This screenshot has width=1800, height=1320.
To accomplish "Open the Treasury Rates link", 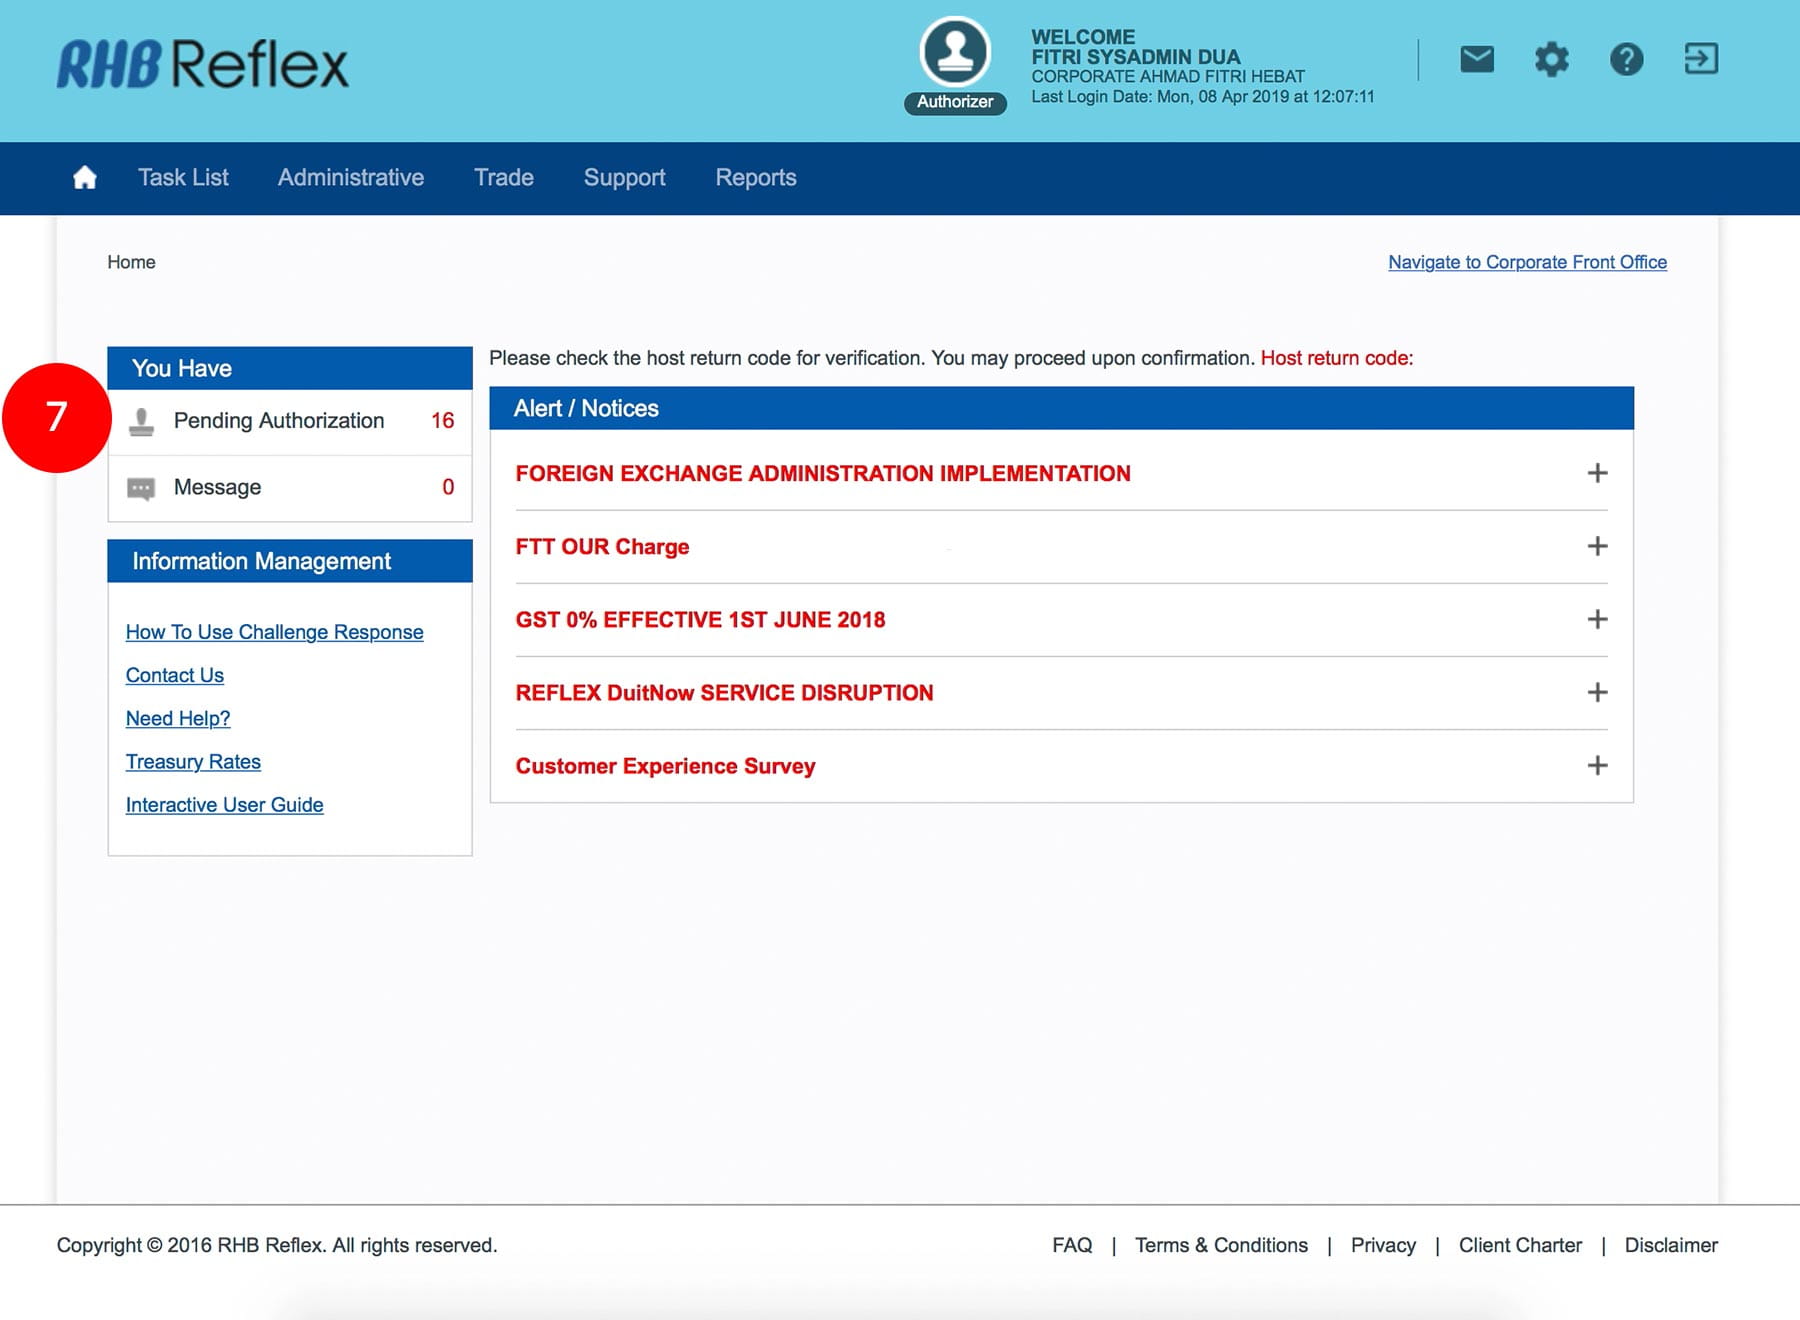I will pyautogui.click(x=193, y=762).
